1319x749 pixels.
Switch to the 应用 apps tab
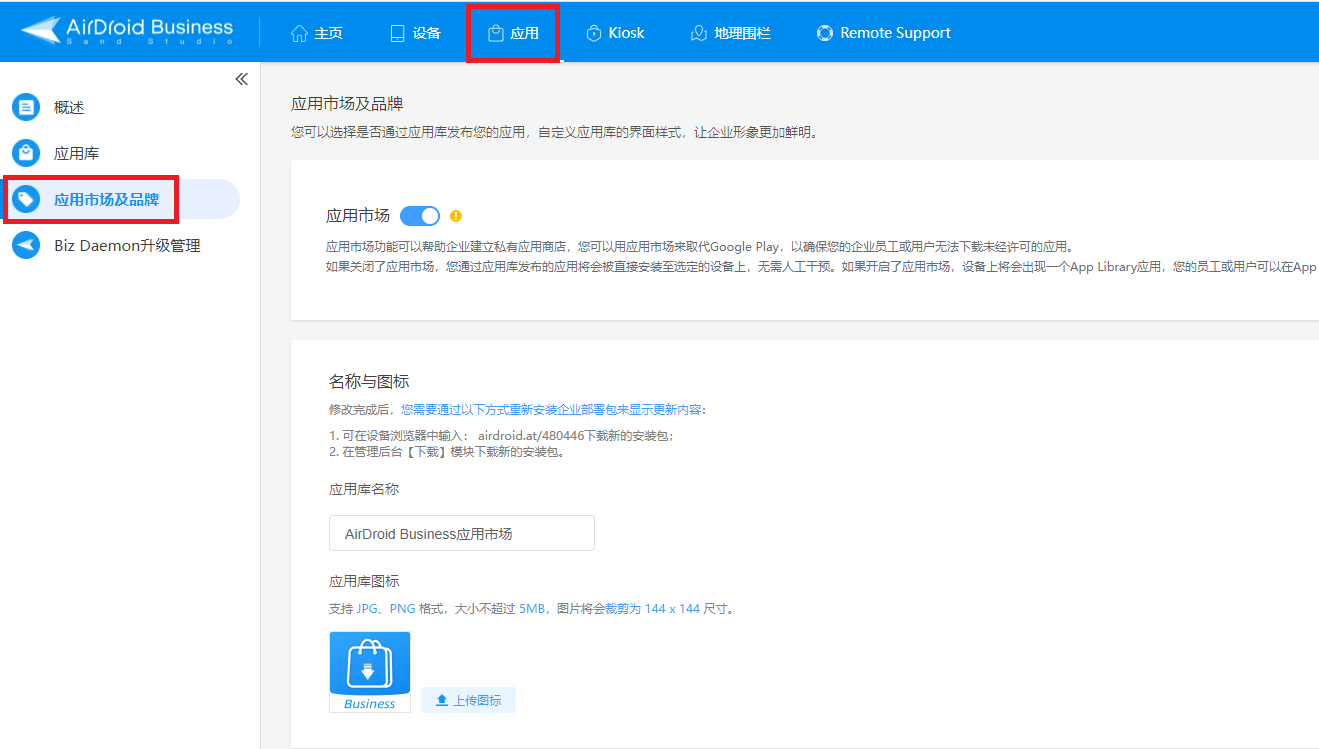pyautogui.click(x=513, y=33)
